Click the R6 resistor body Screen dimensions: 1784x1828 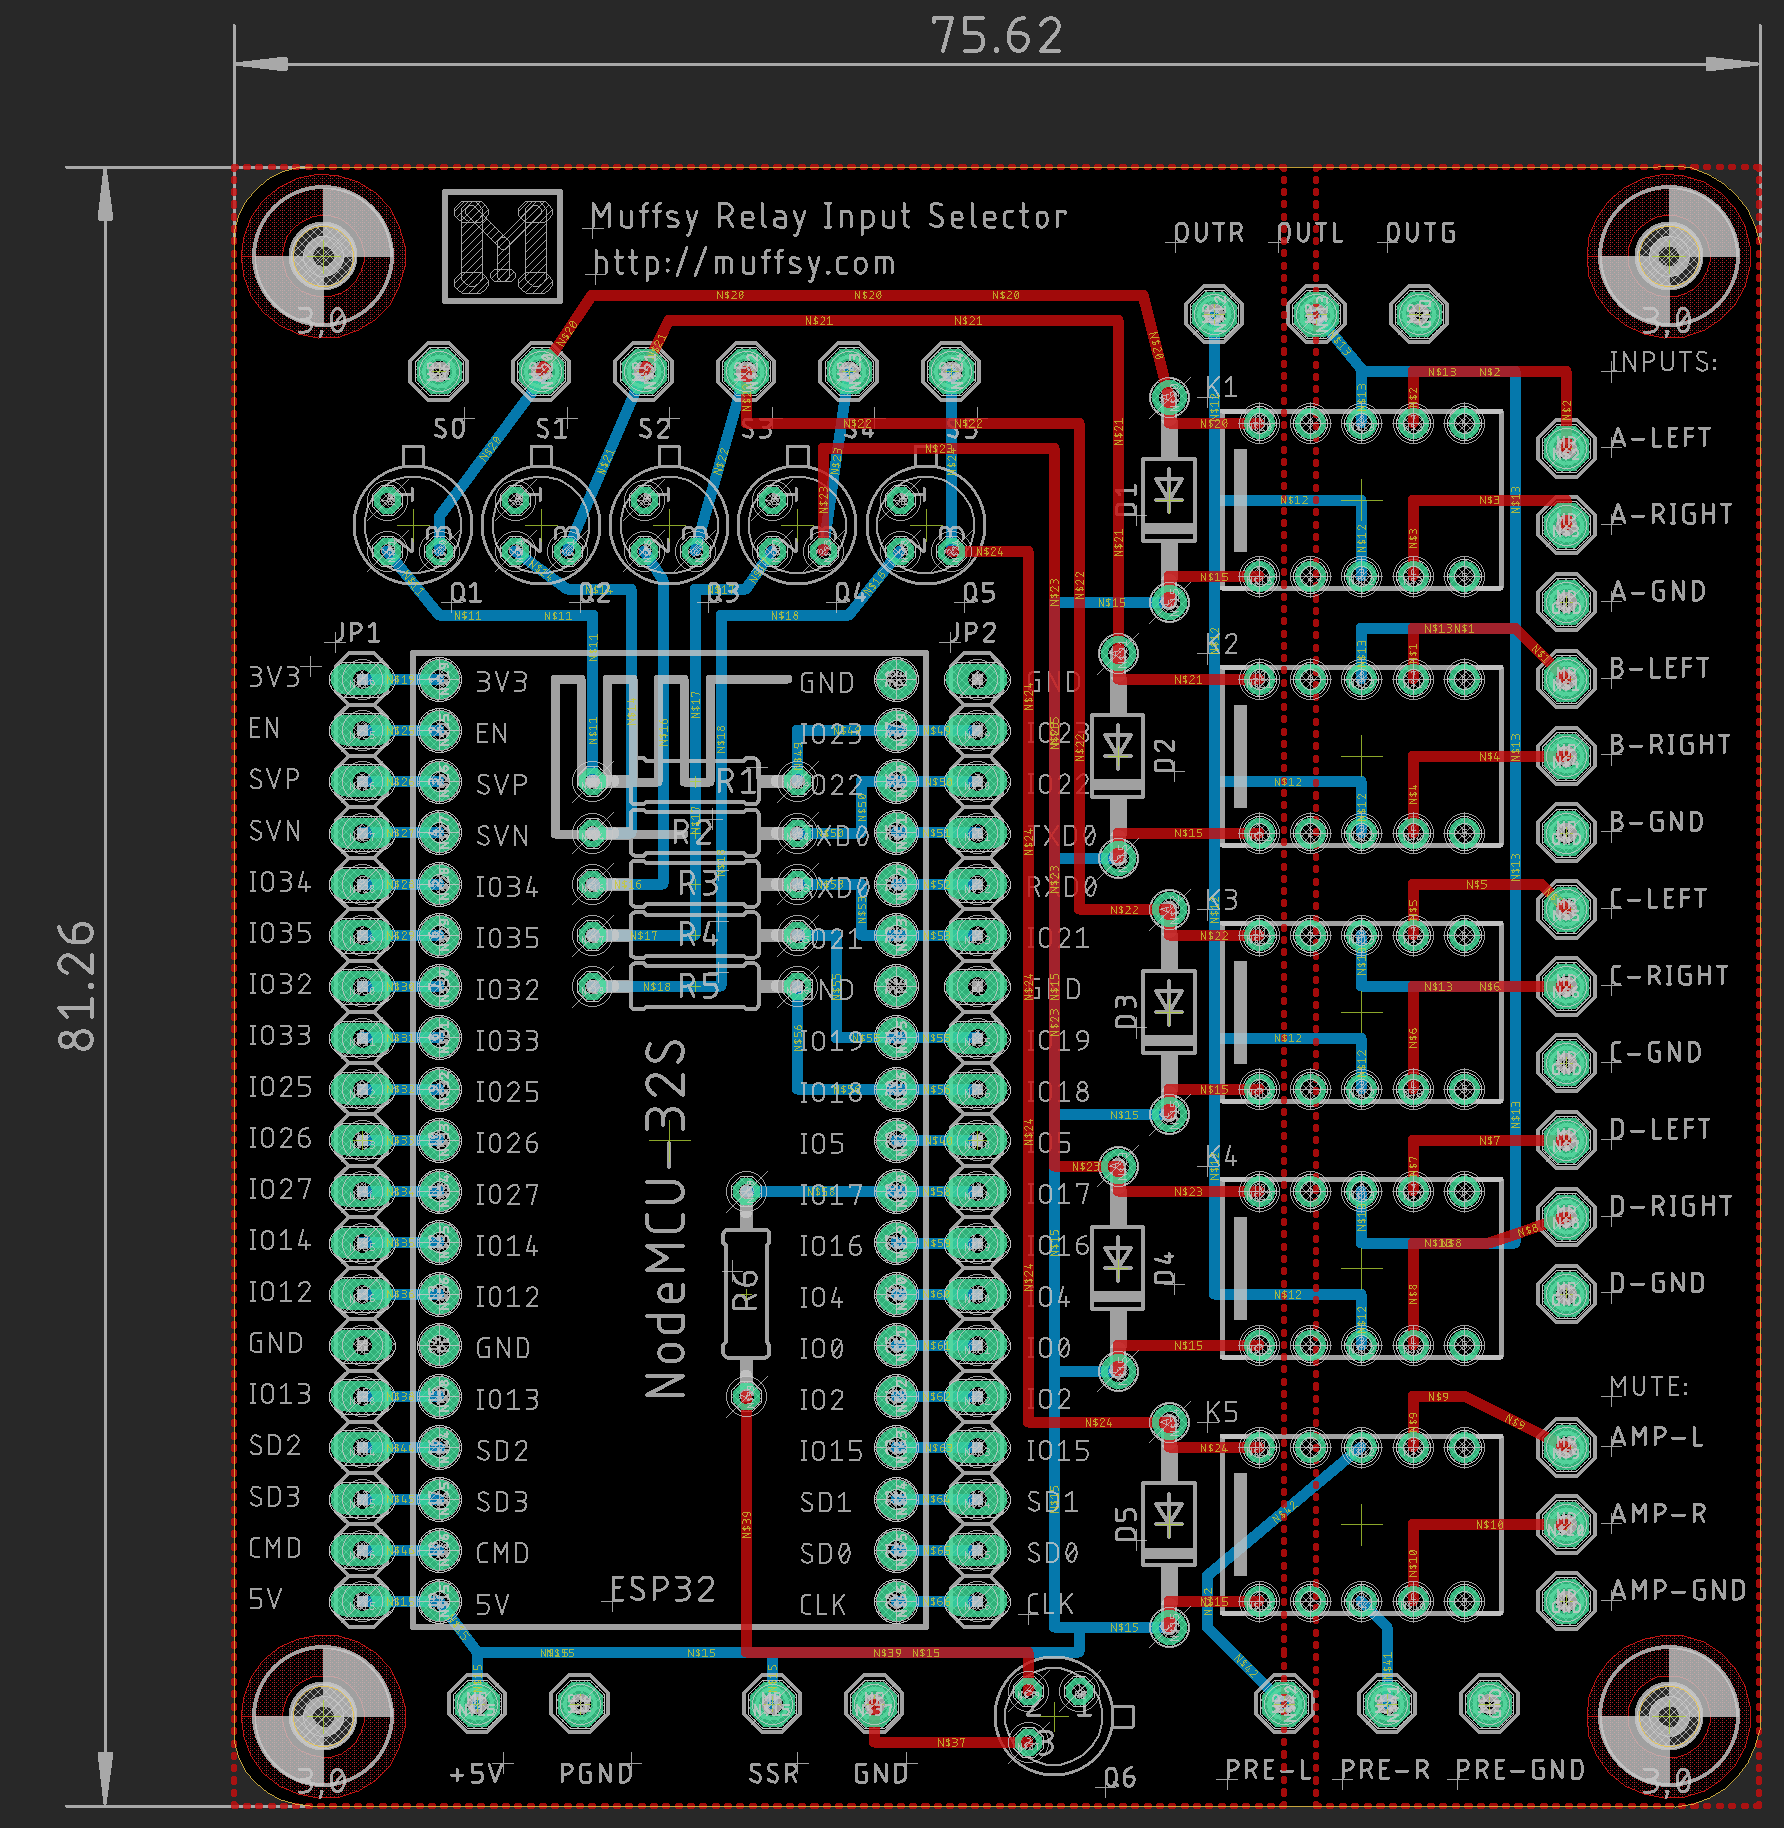(x=746, y=1292)
